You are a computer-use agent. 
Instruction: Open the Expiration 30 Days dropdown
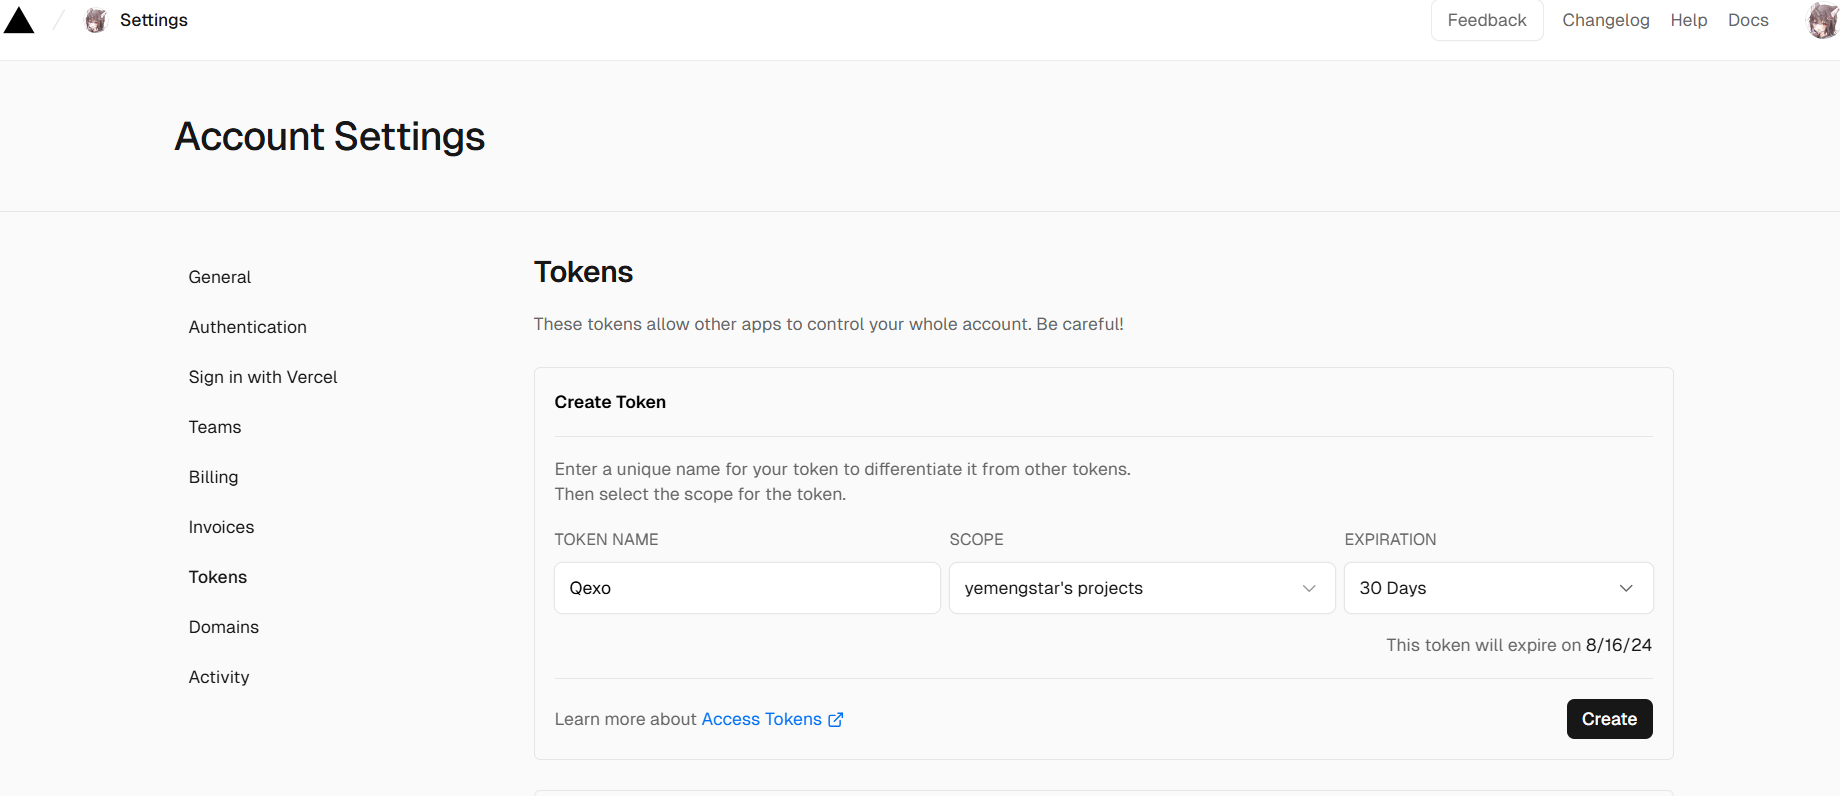[1497, 588]
